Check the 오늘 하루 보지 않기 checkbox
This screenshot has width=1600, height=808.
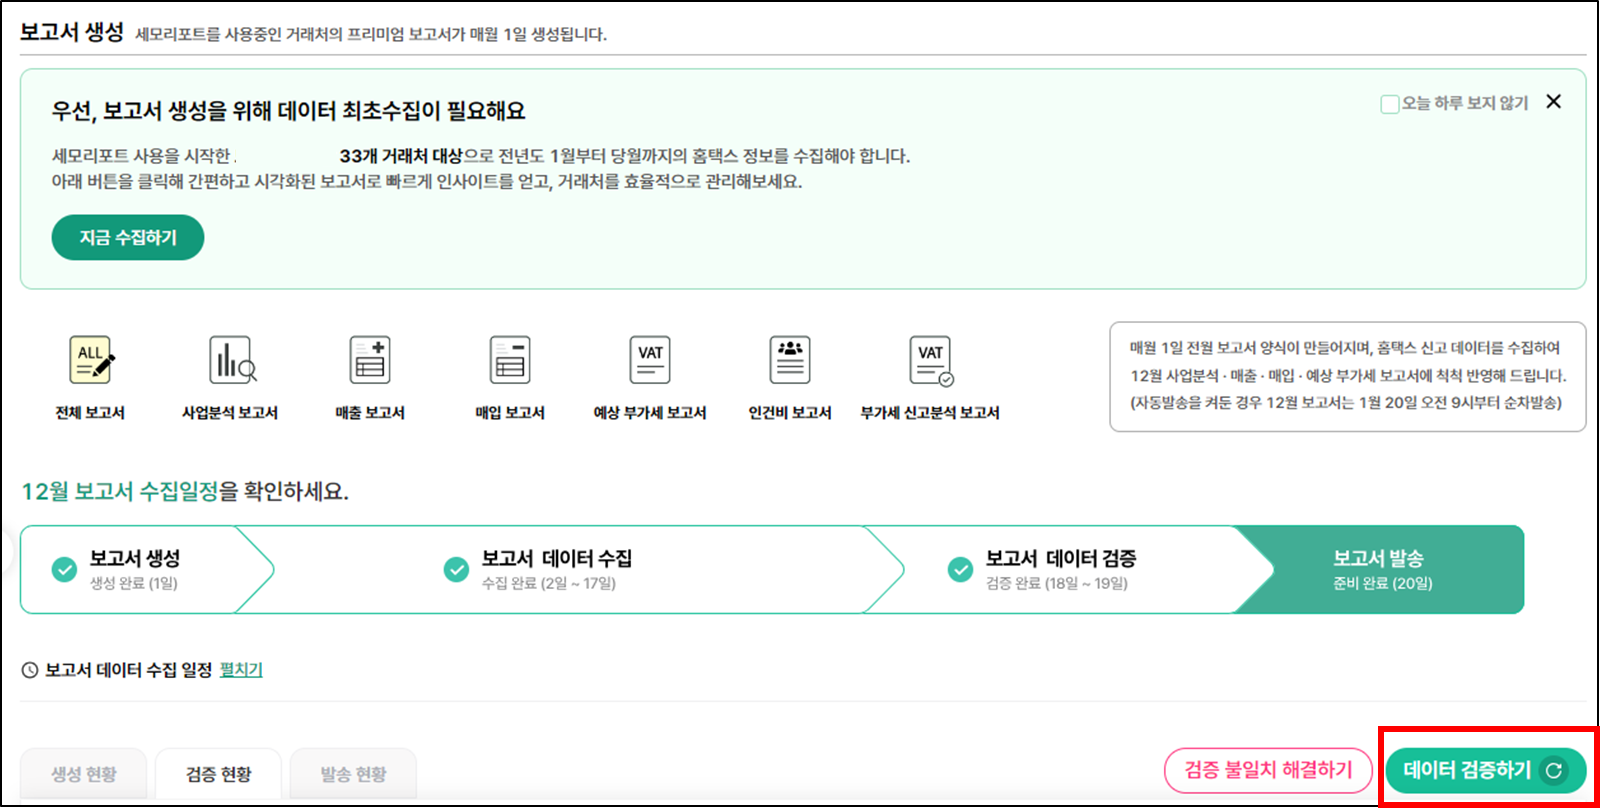coord(1389,104)
